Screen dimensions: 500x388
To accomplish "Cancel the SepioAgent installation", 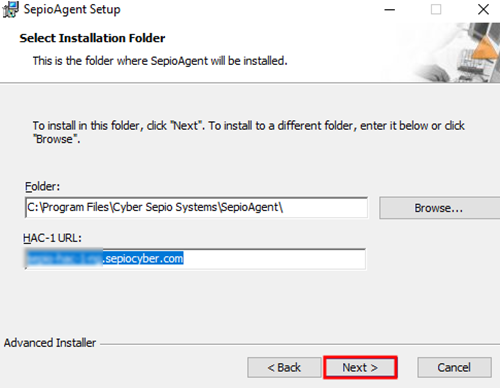I will [454, 367].
